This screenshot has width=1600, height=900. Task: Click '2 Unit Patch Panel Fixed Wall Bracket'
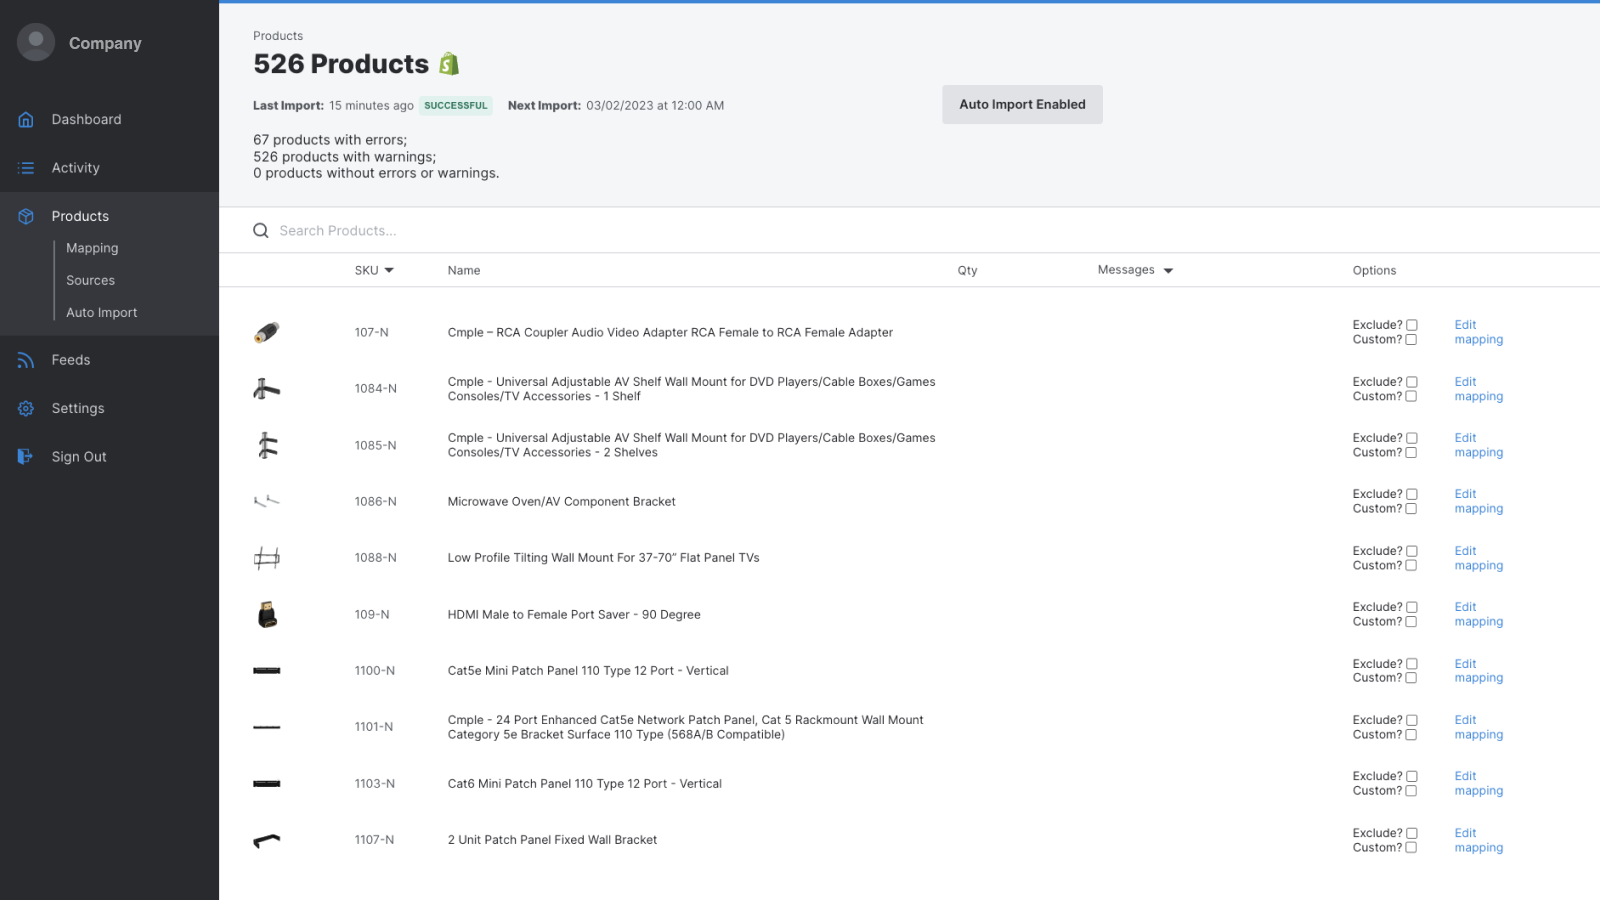pyautogui.click(x=552, y=840)
